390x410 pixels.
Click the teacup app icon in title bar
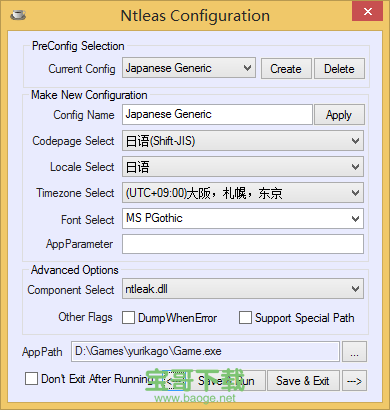coord(18,15)
